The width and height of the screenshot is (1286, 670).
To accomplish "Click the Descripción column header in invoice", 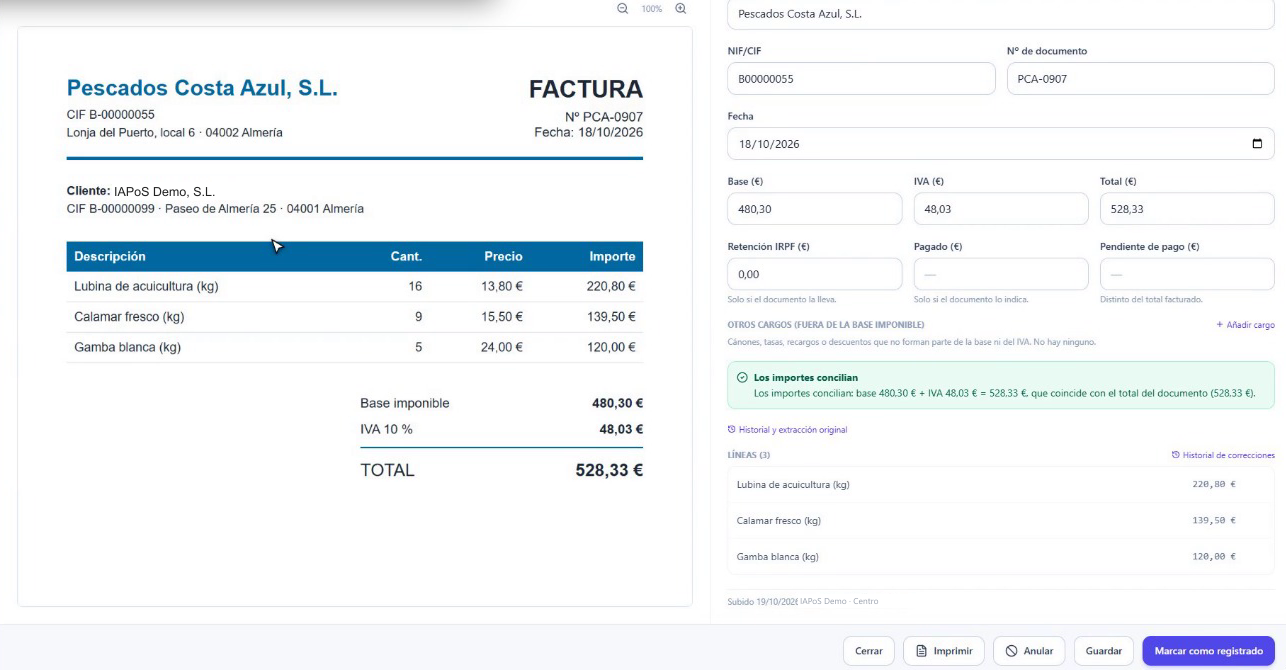I will (110, 257).
